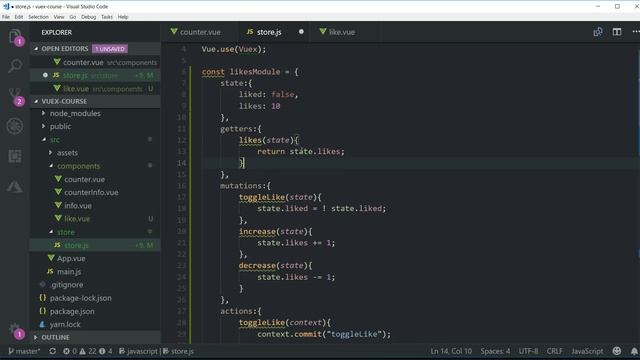Open package.json in file tree
This screenshot has width=640, height=360.
pyautogui.click(x=95, y=311)
